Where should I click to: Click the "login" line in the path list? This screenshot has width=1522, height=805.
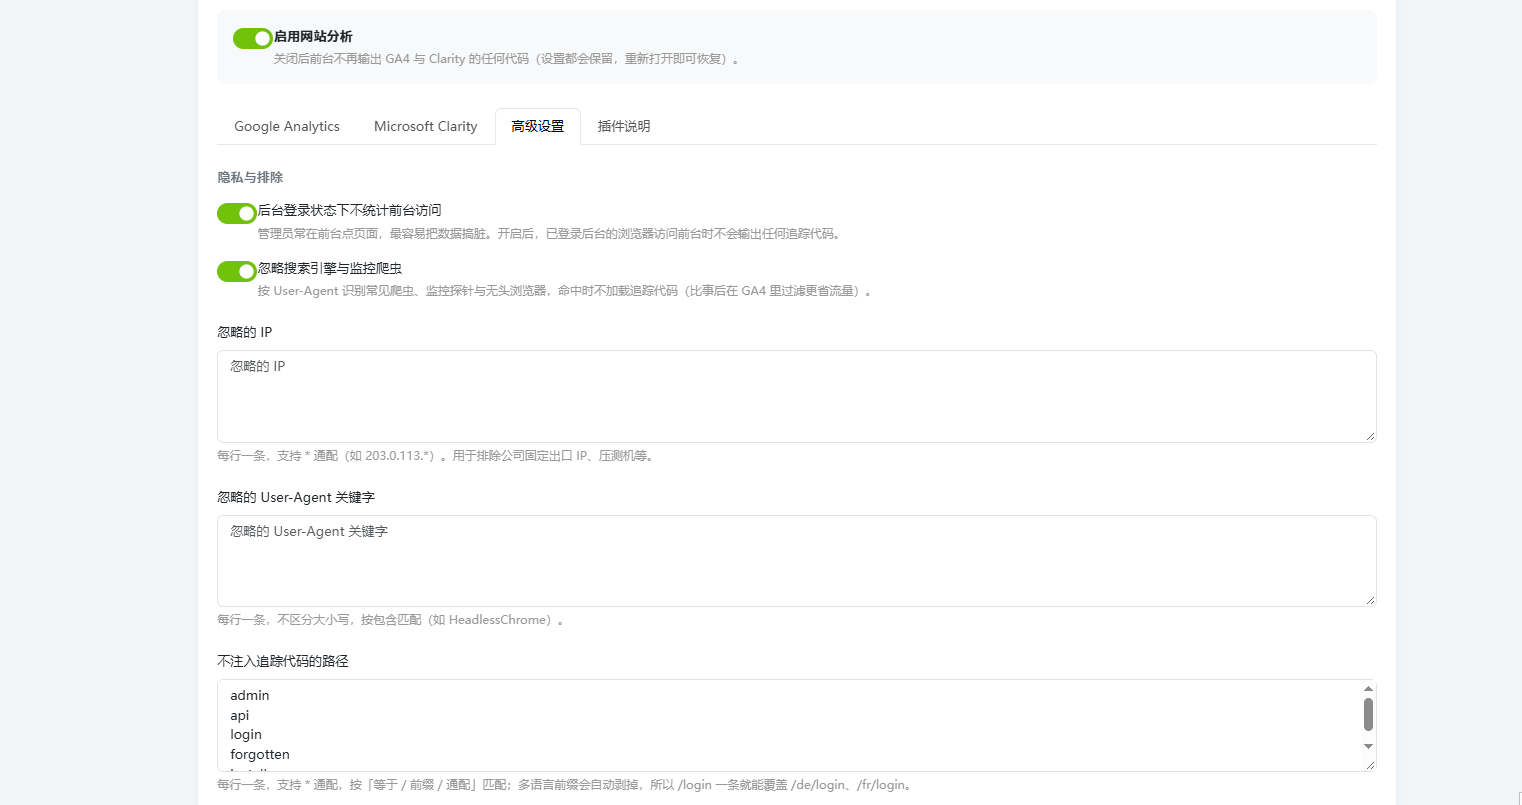pos(246,734)
